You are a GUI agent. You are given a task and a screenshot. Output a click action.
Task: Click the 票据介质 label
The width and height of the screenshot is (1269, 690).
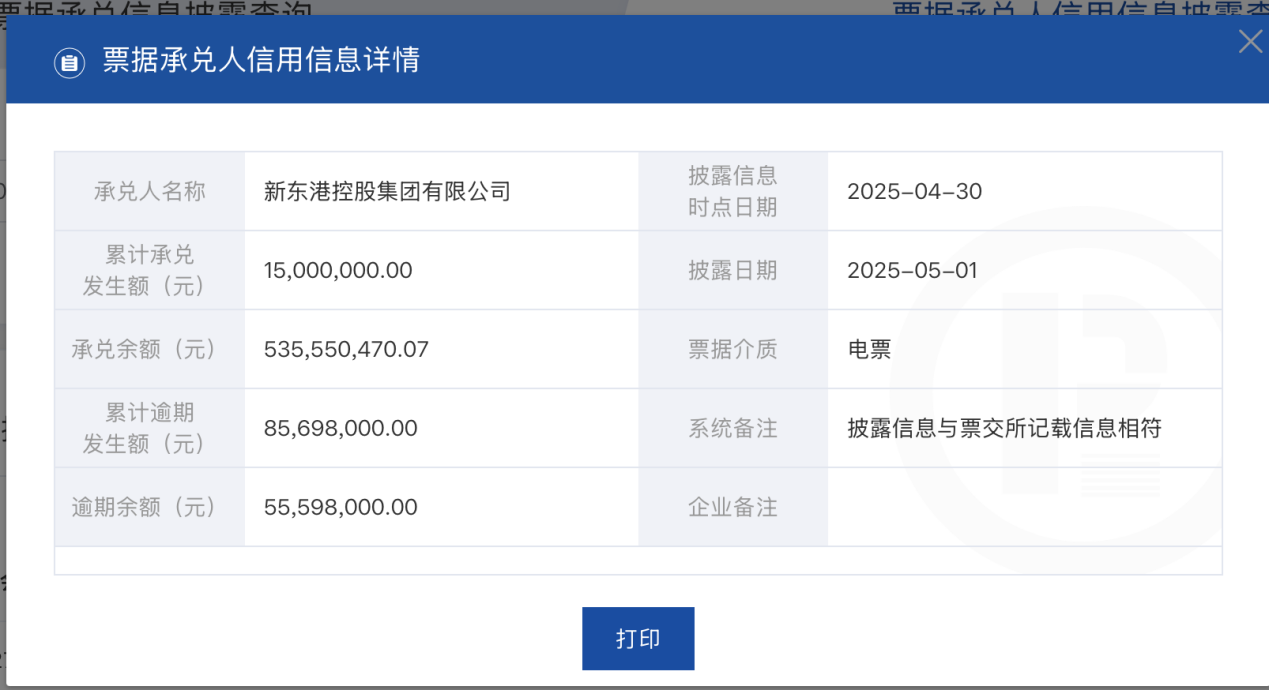pyautogui.click(x=732, y=349)
